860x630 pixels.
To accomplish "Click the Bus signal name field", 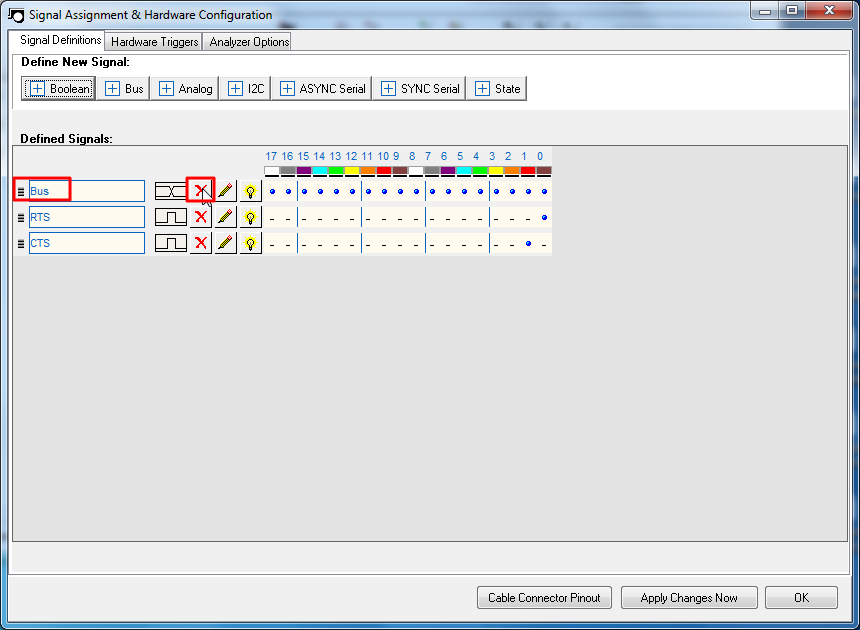I will pyautogui.click(x=87, y=191).
